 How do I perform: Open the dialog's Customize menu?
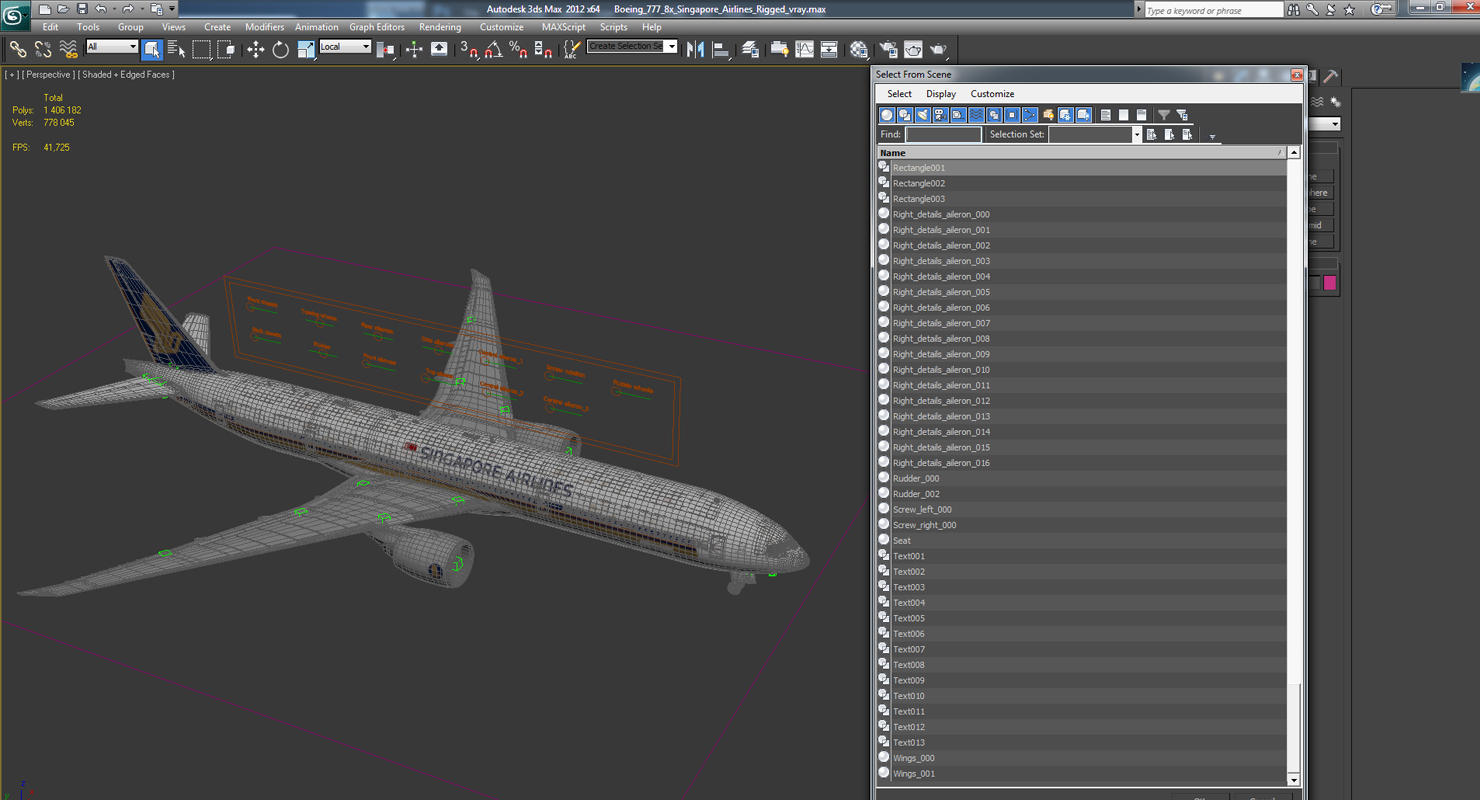pos(992,94)
